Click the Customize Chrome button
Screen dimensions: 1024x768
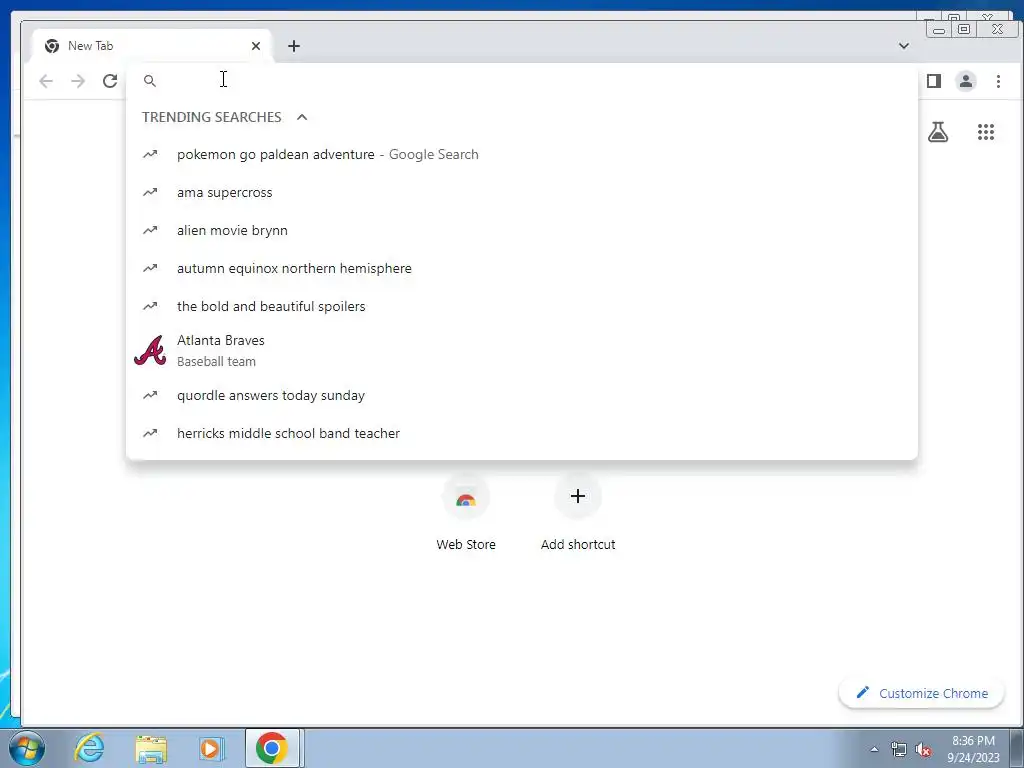[x=921, y=693]
